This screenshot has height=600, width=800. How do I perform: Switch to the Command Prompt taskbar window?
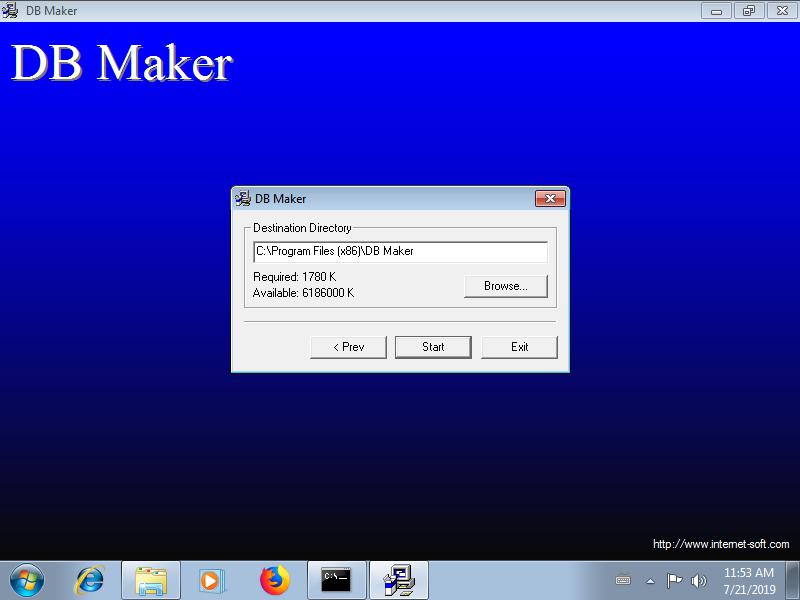click(x=336, y=580)
